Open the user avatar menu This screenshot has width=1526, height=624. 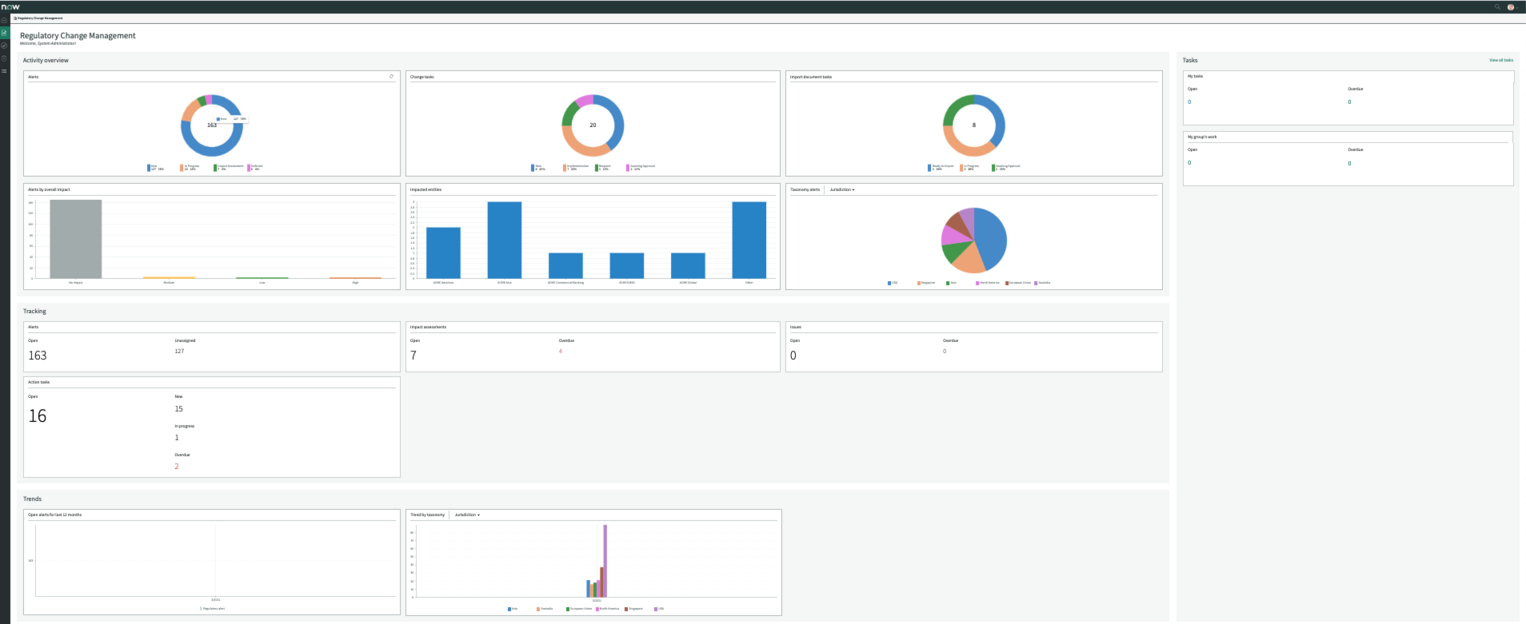click(1511, 6)
